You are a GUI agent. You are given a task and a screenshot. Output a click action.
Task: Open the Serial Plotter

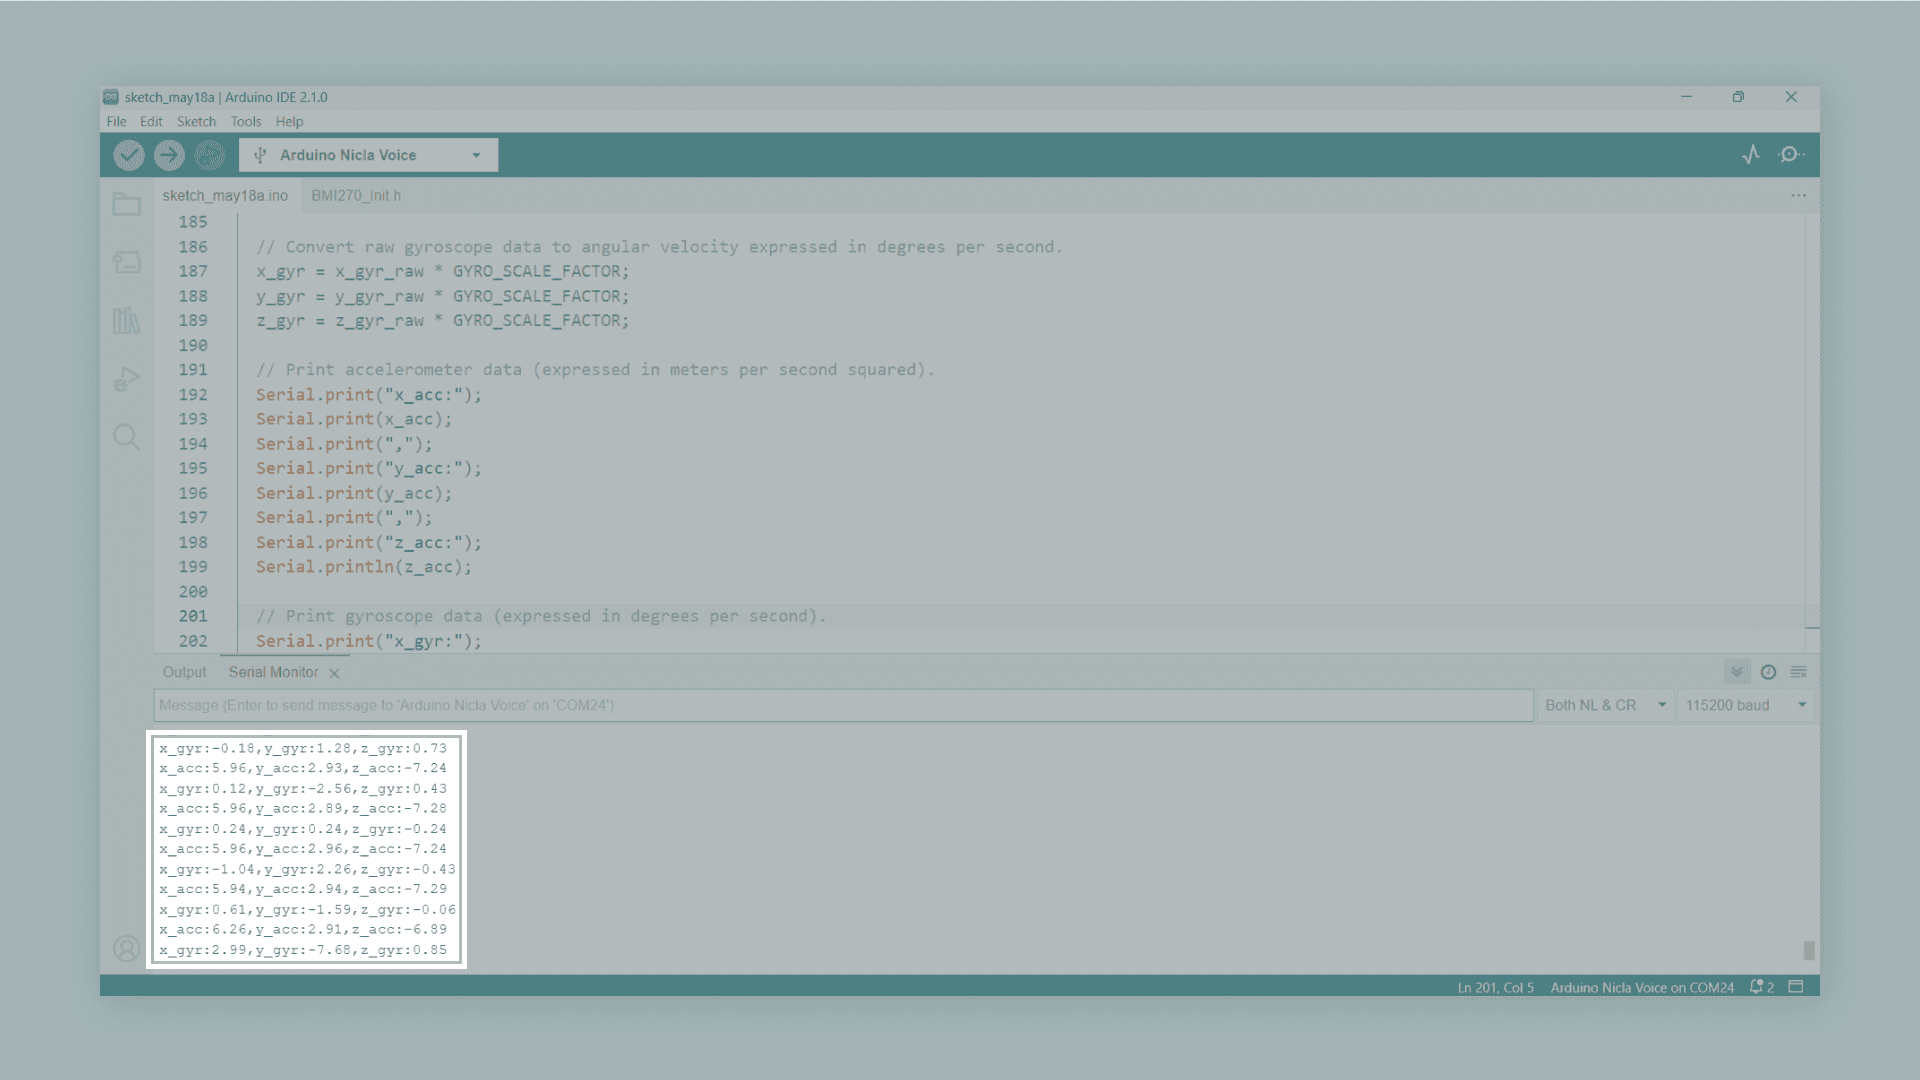point(1751,154)
